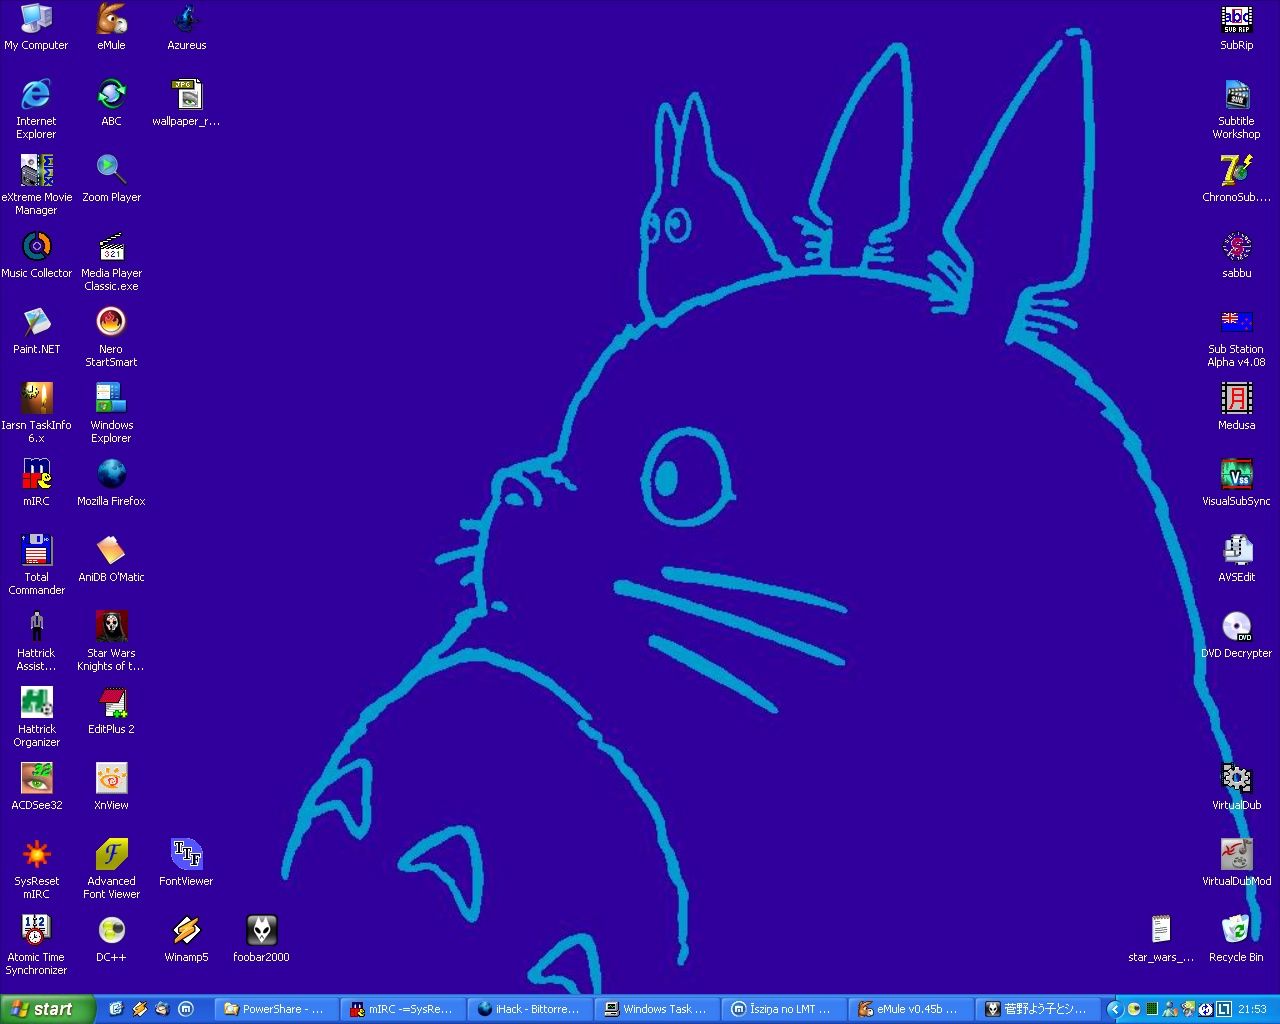1280x1024 pixels.
Task: Click the third quick launch icon
Action: 162,1009
